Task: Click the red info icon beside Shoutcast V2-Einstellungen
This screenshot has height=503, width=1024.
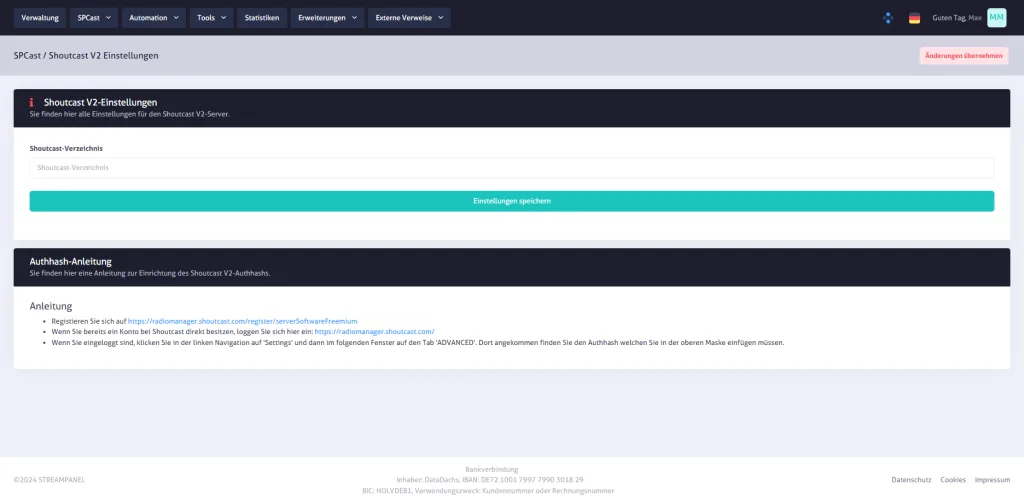Action: point(32,102)
